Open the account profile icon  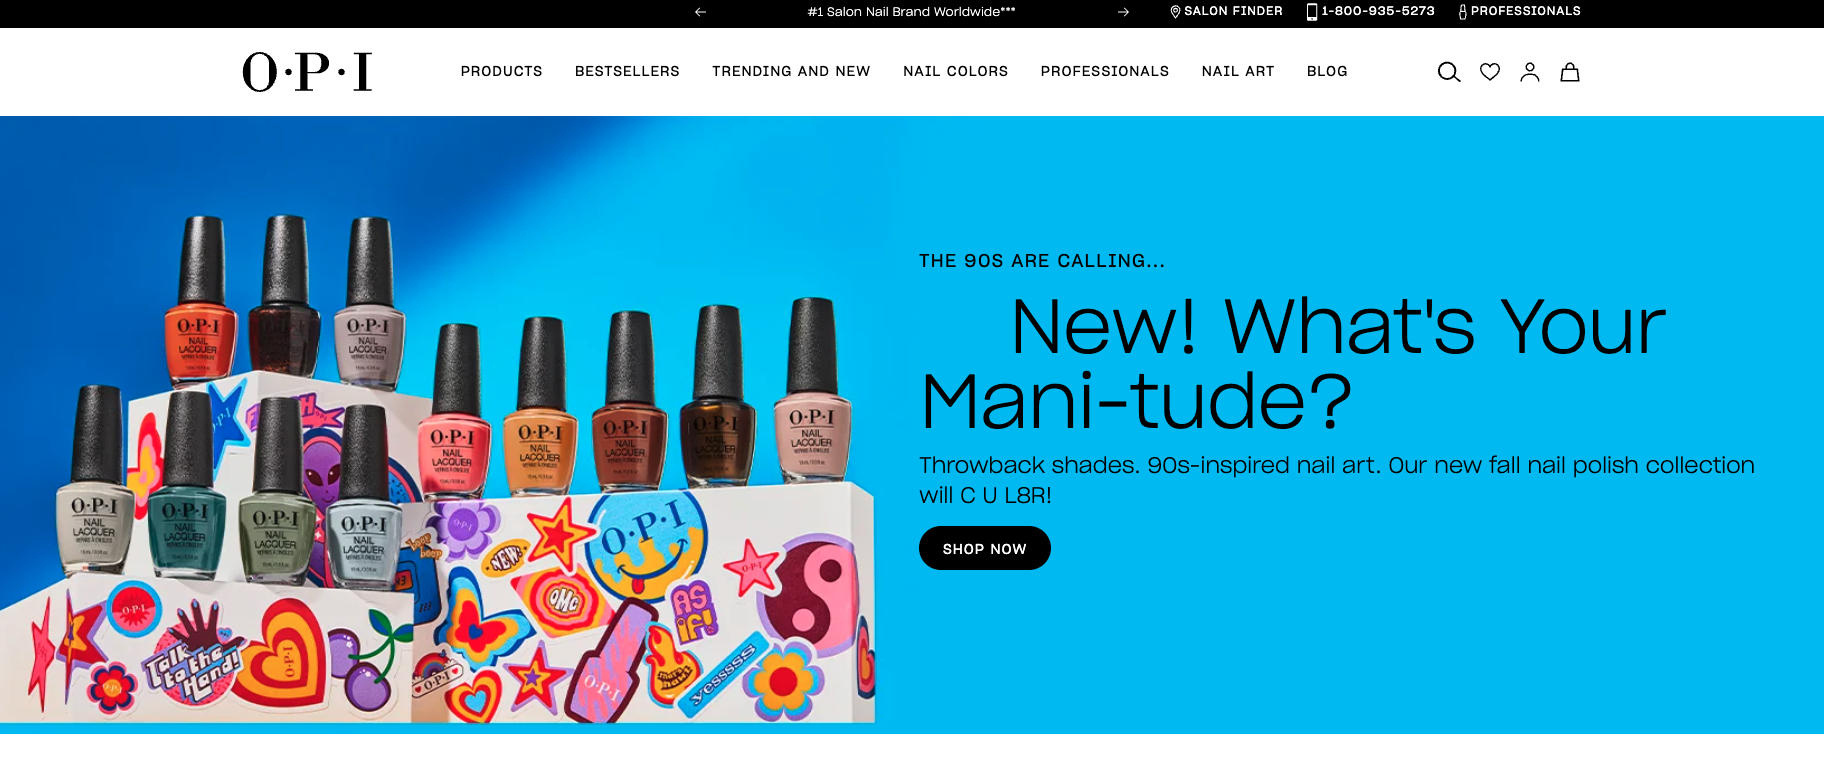(1530, 72)
